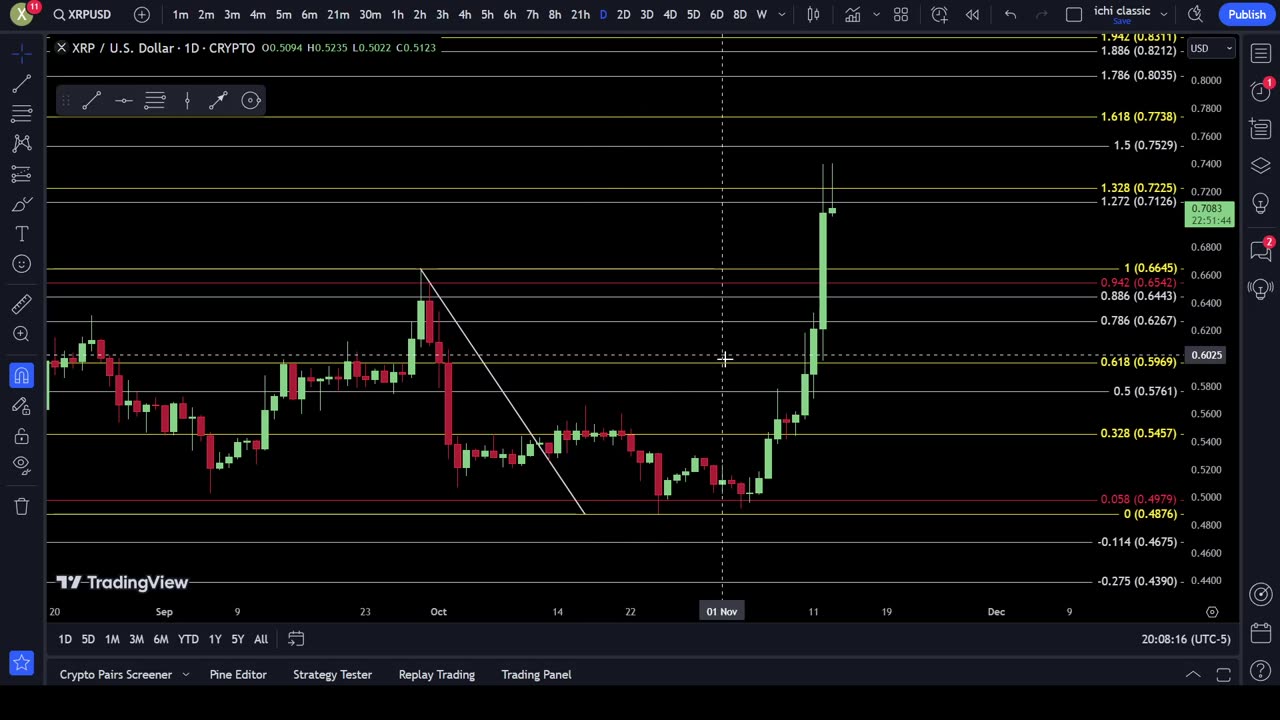
Task: Open the object tree layers icon
Action: [x=1260, y=165]
